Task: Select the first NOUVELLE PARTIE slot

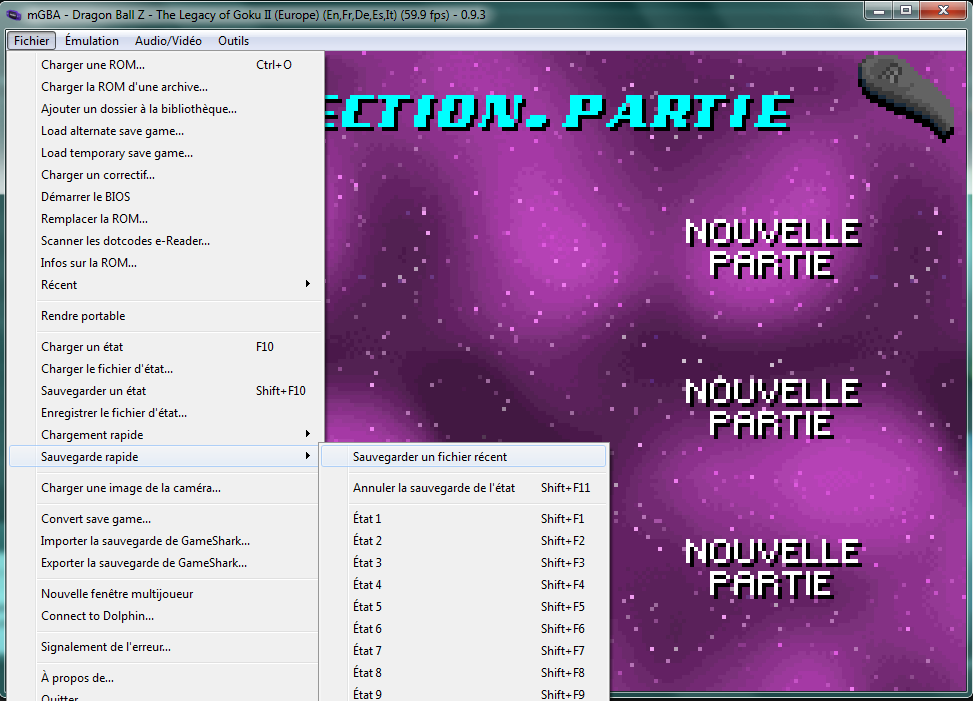Action: [773, 248]
